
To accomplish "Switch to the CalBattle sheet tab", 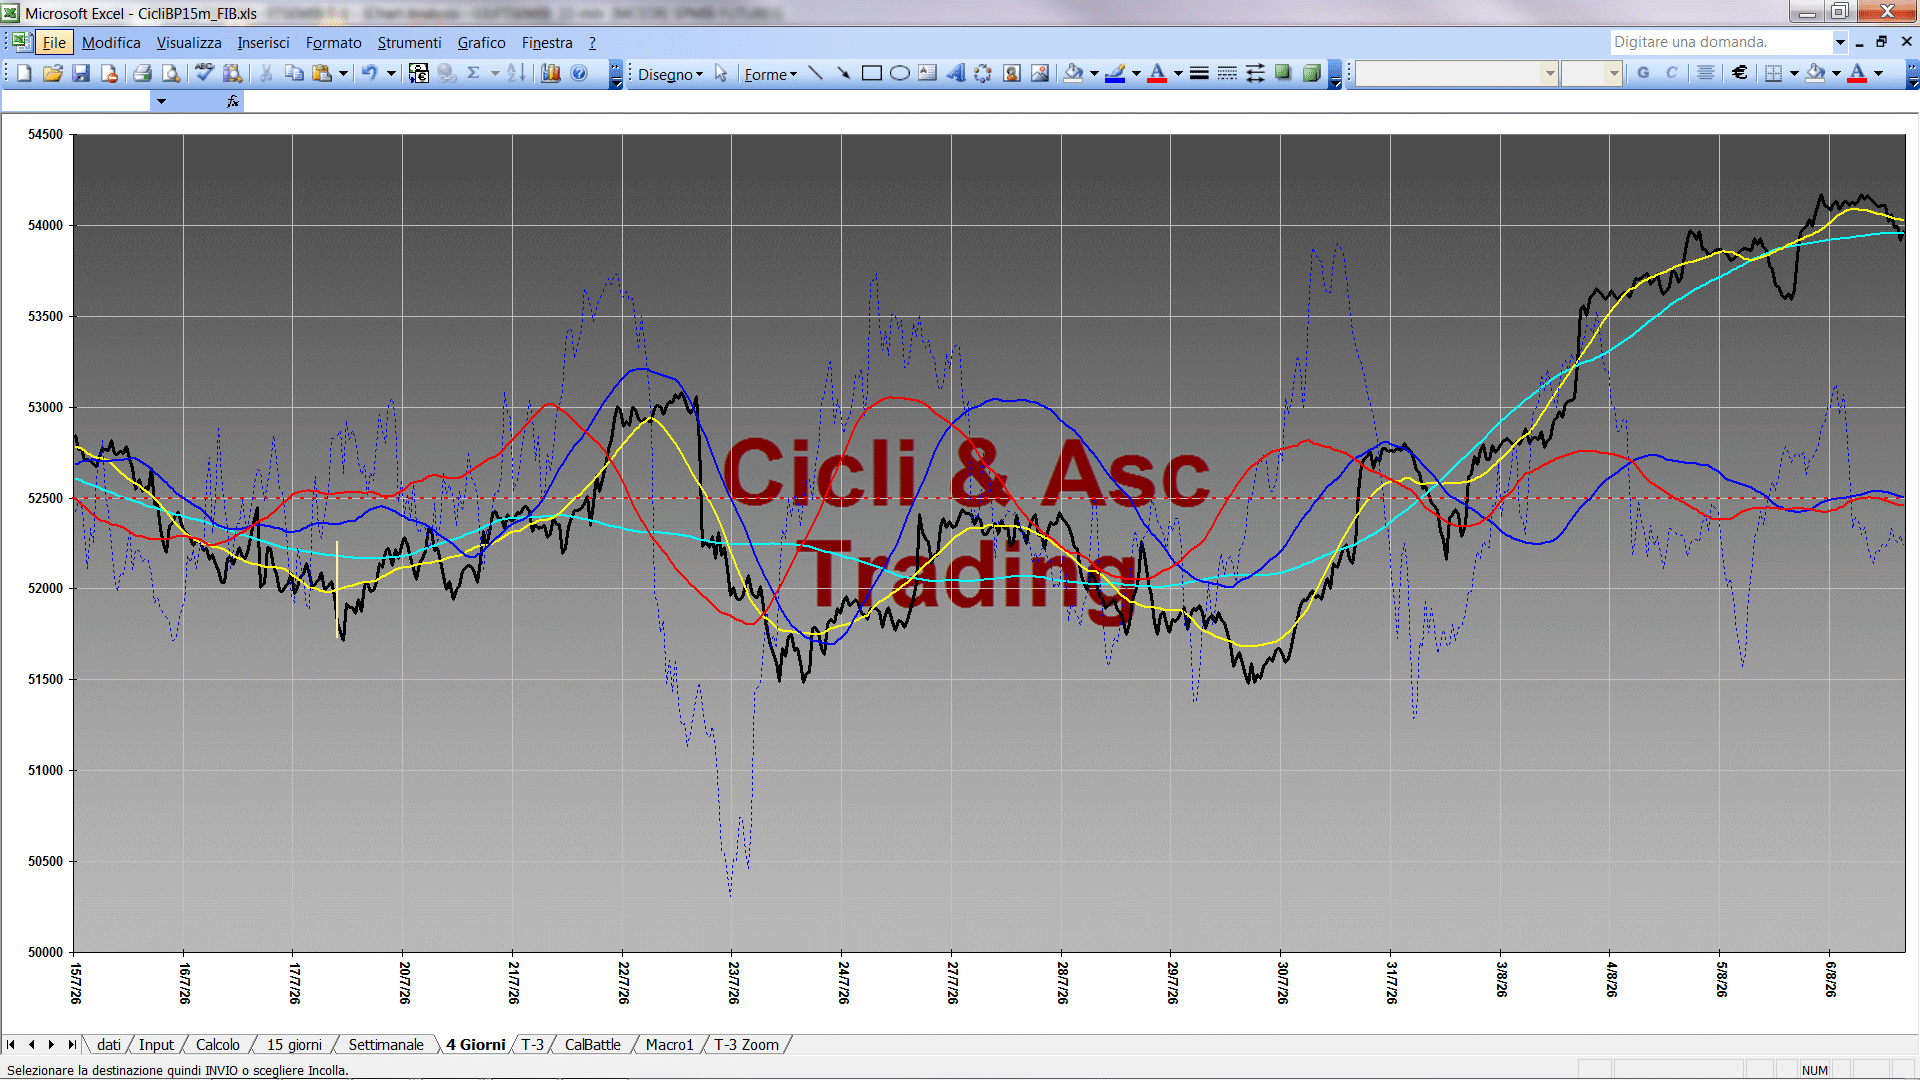I will click(x=593, y=1044).
